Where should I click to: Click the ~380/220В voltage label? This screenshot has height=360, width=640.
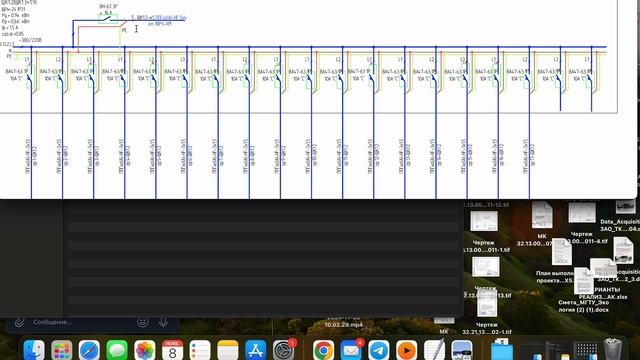click(x=30, y=40)
